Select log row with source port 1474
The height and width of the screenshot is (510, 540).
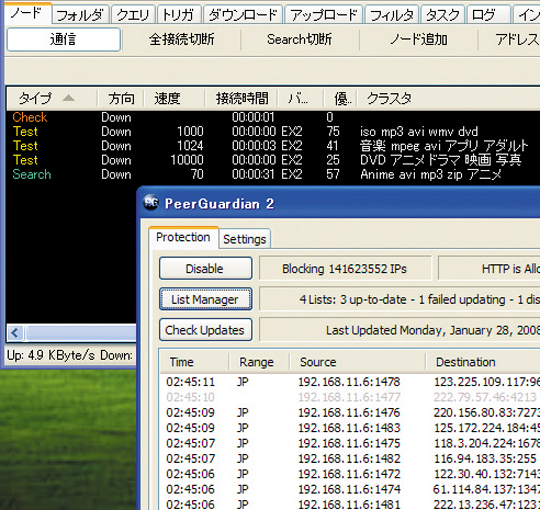click(350, 489)
